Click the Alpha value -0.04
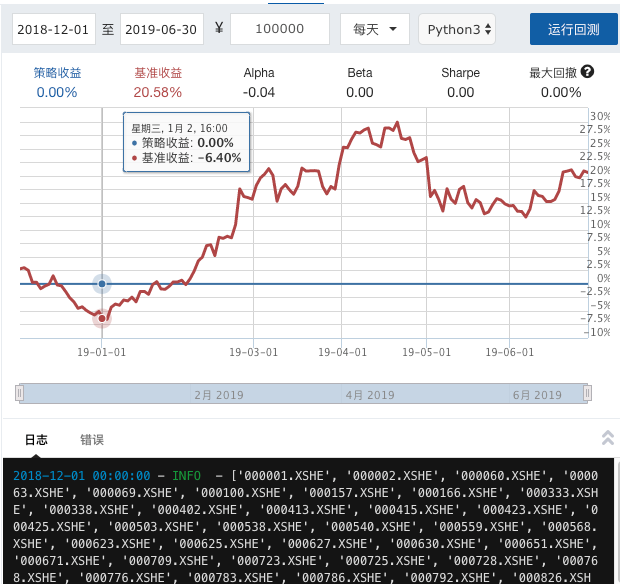The width and height of the screenshot is (620, 584). click(x=259, y=92)
